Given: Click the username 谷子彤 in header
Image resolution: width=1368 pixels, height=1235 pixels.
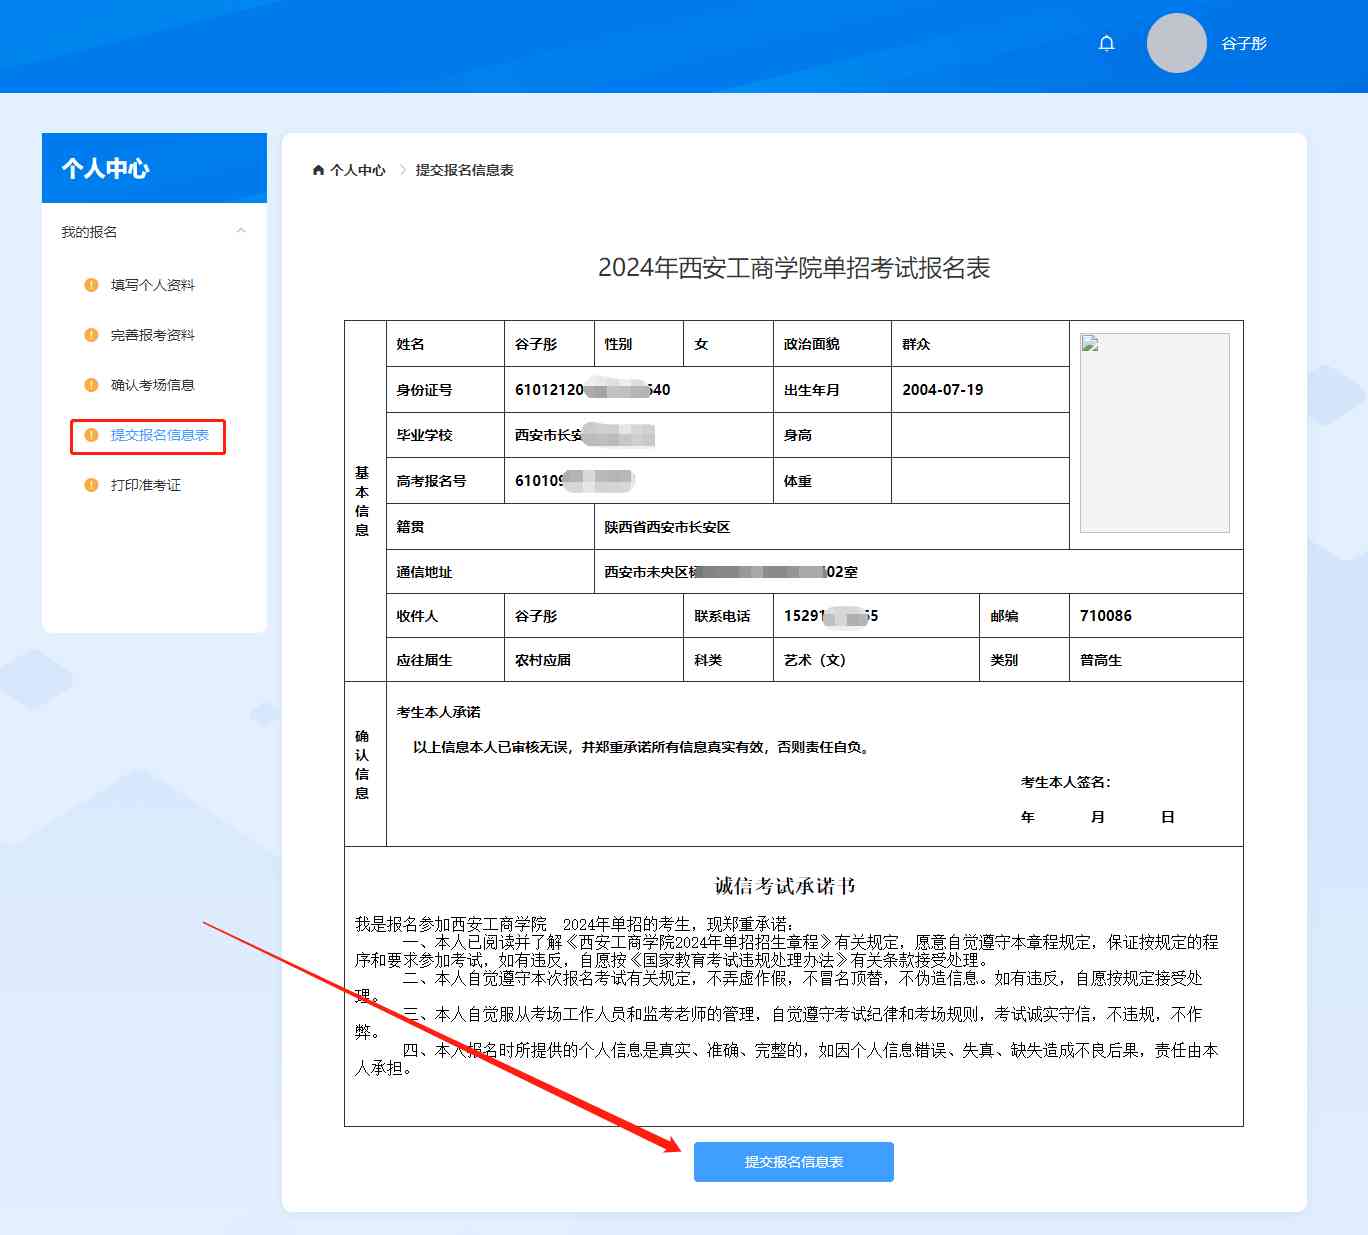Looking at the screenshot, I should [1244, 44].
